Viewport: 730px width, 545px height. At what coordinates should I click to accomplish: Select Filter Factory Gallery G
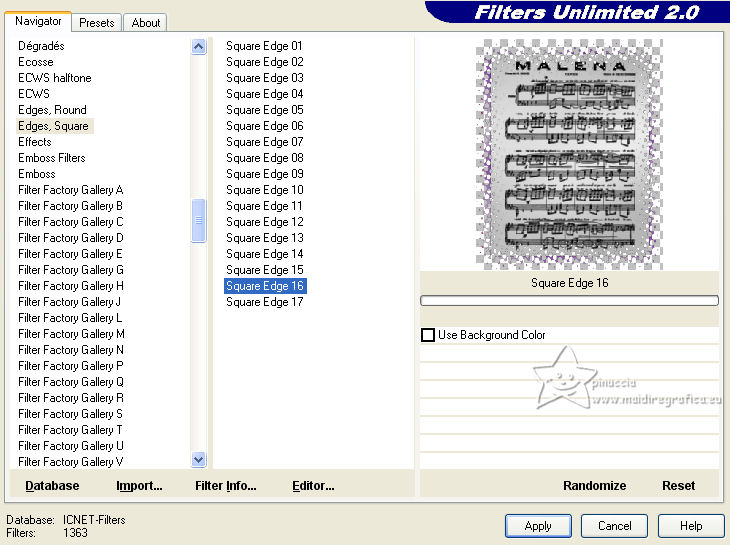pyautogui.click(x=70, y=270)
